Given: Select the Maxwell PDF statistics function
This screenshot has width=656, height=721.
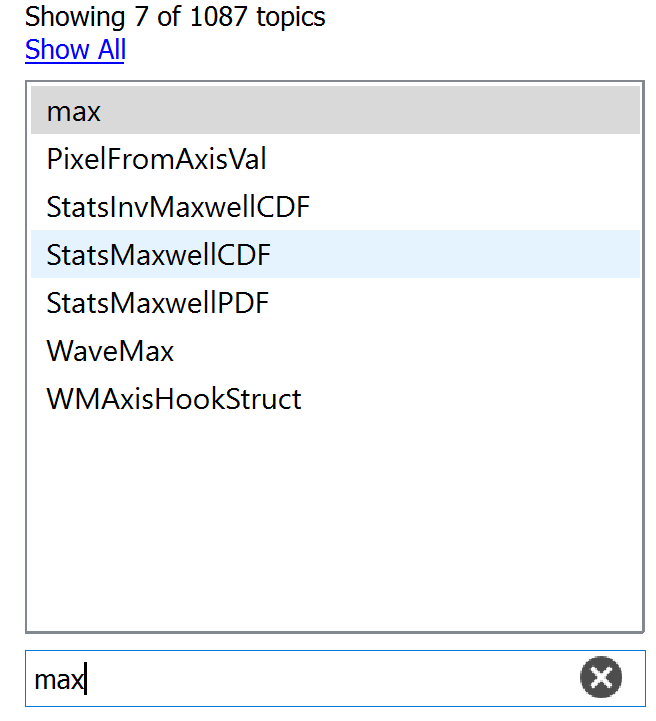Looking at the screenshot, I should [335, 303].
